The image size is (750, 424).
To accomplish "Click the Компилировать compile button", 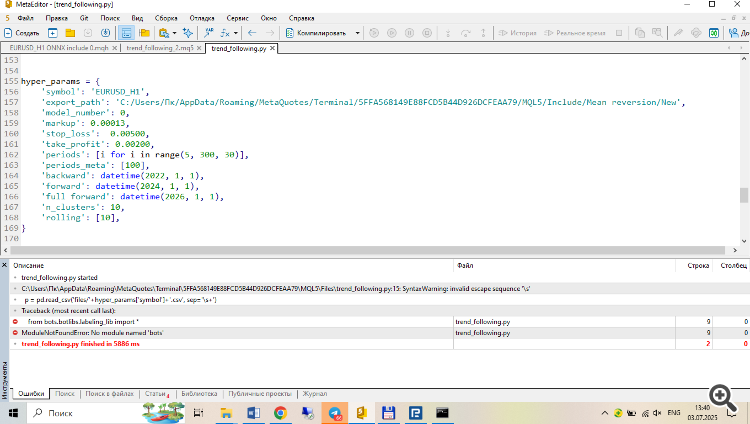I will click(x=318, y=33).
